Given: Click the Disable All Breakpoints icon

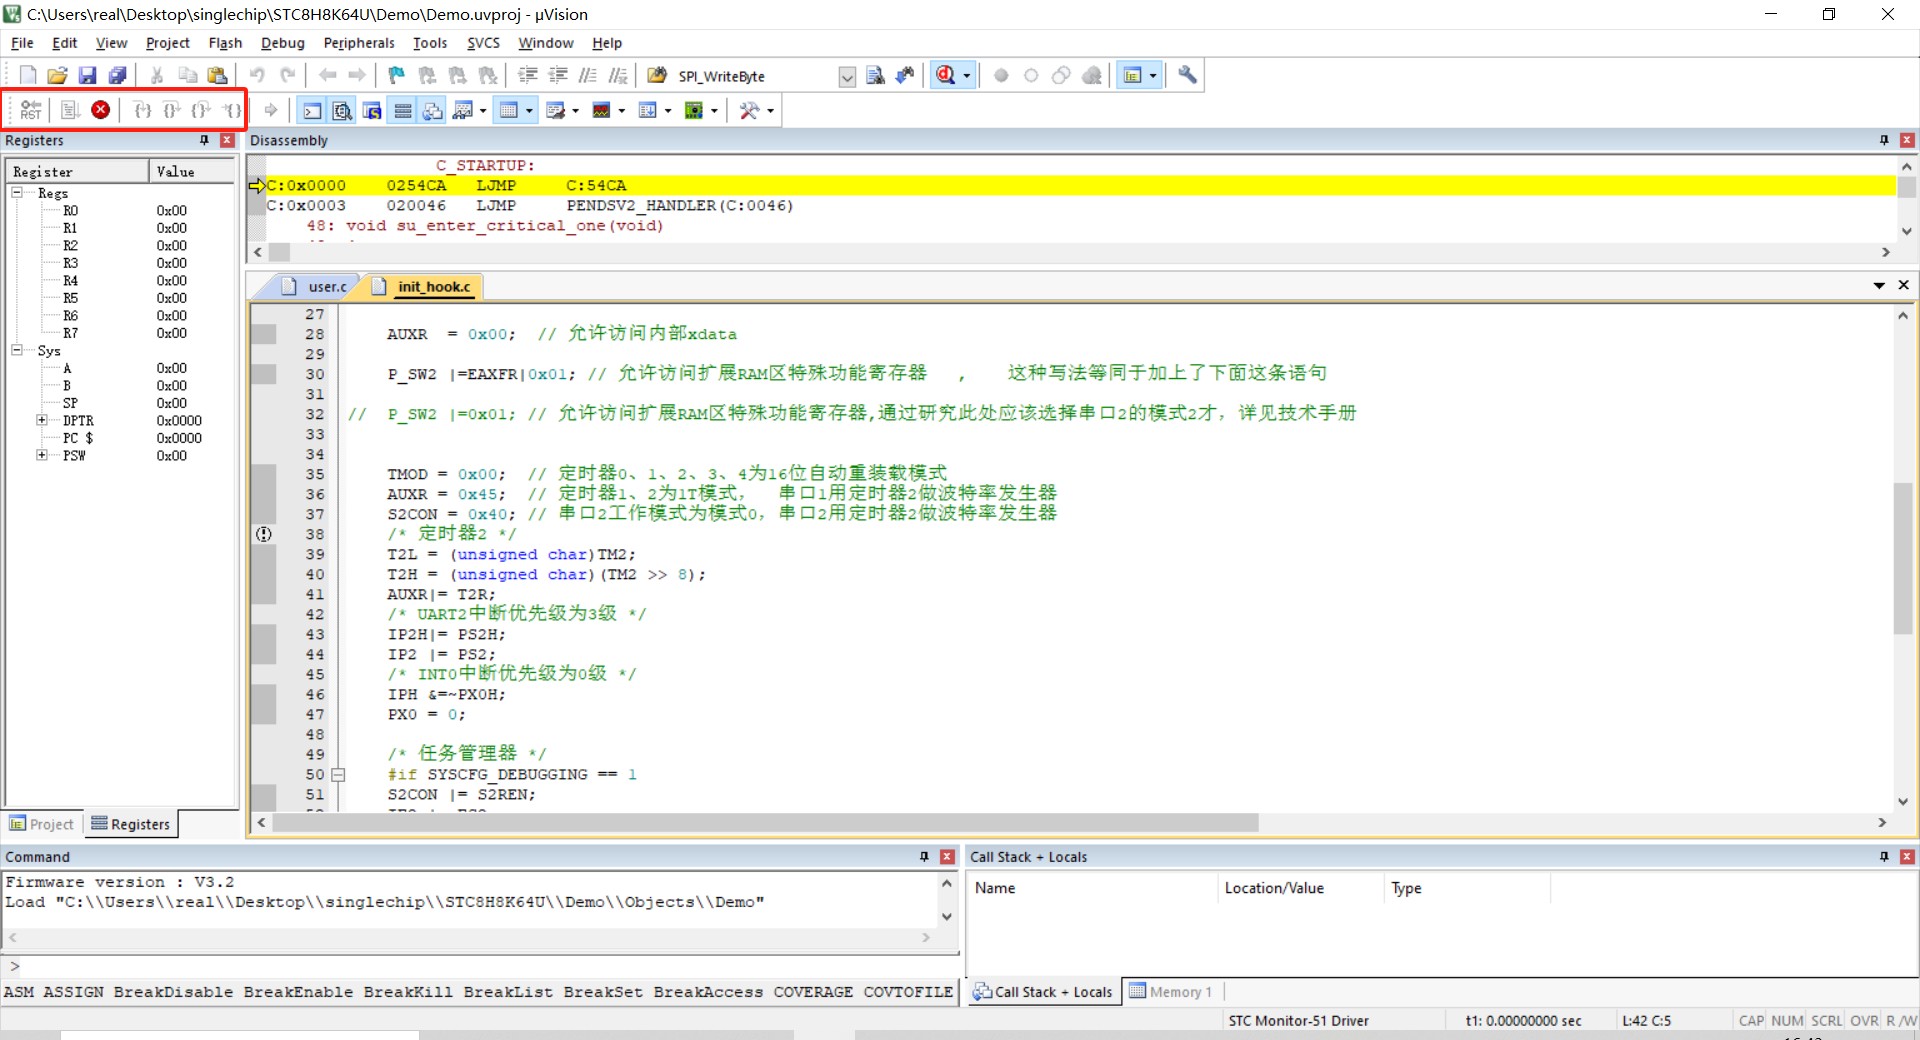Looking at the screenshot, I should click(1061, 75).
